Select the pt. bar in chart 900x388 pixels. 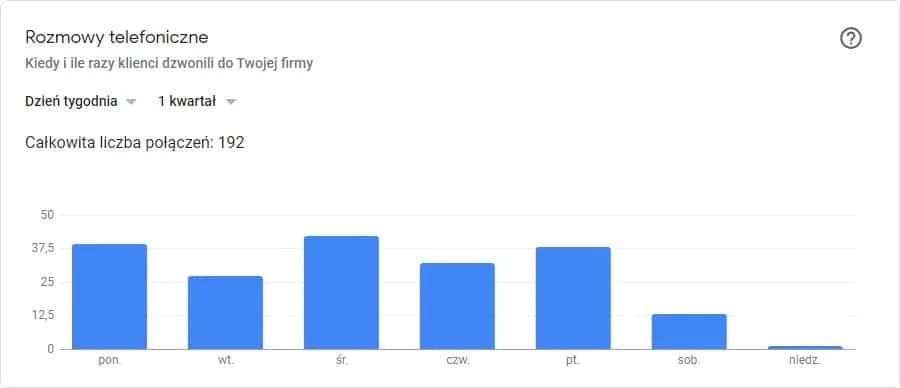pos(573,298)
